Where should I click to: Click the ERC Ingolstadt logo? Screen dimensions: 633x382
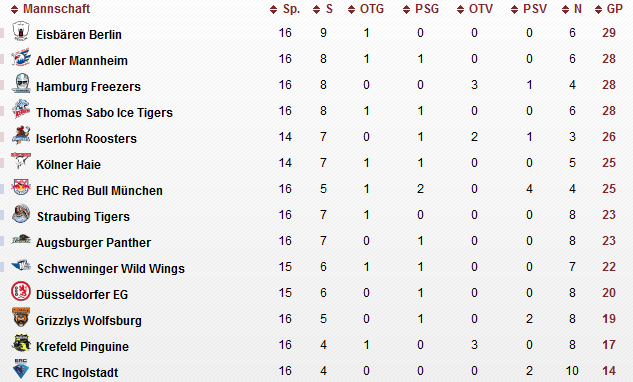(x=21, y=369)
